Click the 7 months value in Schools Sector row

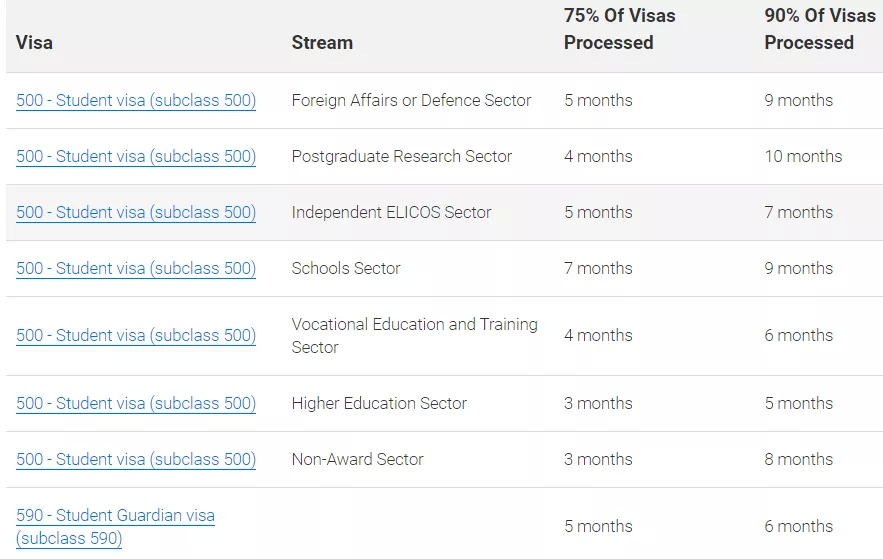598,268
